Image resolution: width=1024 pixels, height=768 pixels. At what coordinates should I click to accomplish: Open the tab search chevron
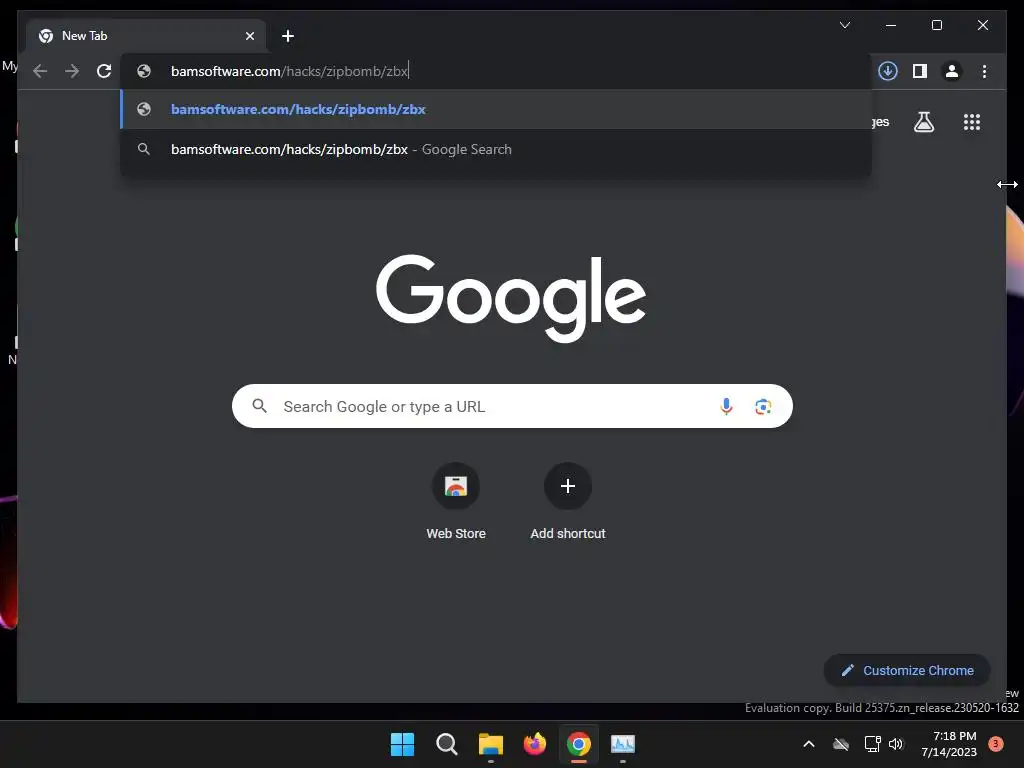844,25
